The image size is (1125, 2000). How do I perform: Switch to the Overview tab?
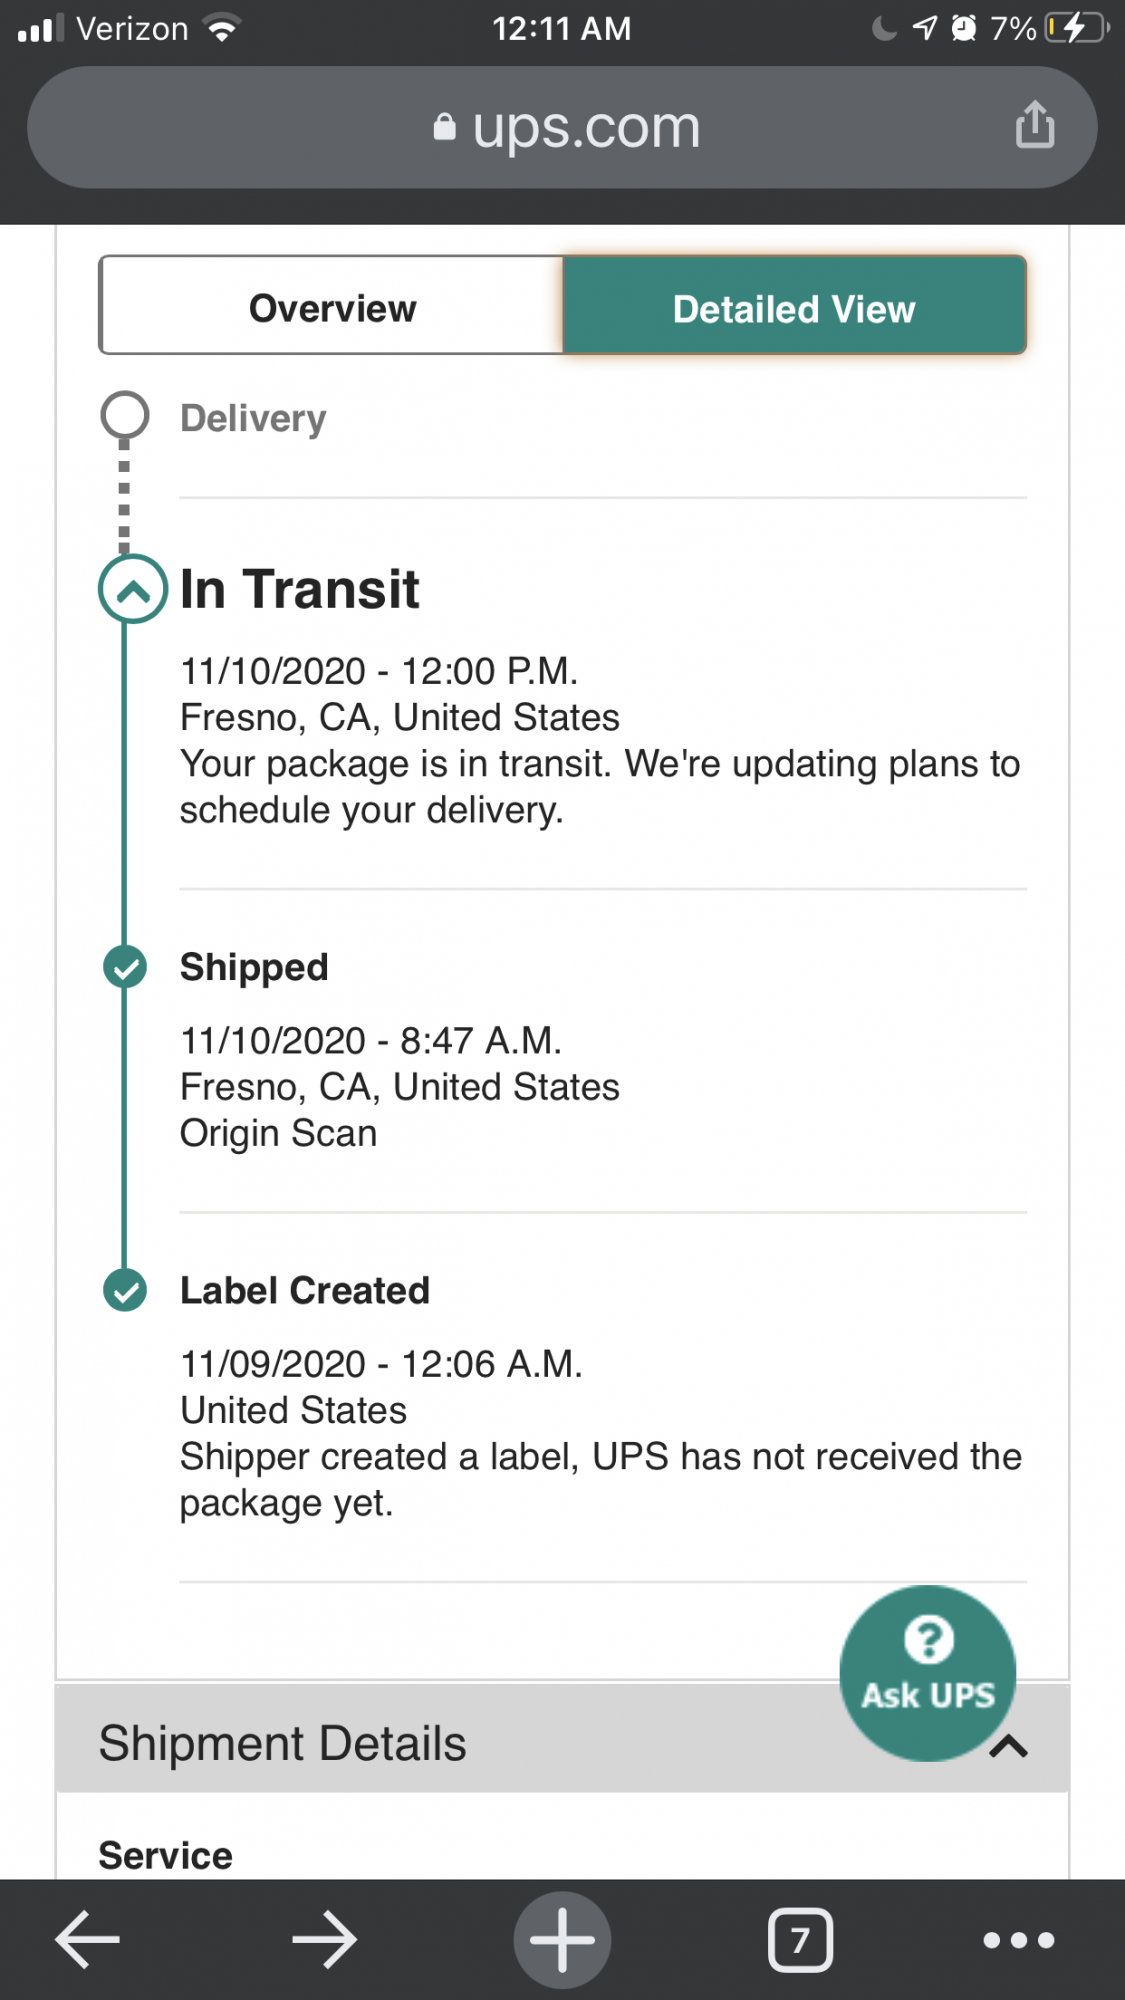pyautogui.click(x=332, y=308)
